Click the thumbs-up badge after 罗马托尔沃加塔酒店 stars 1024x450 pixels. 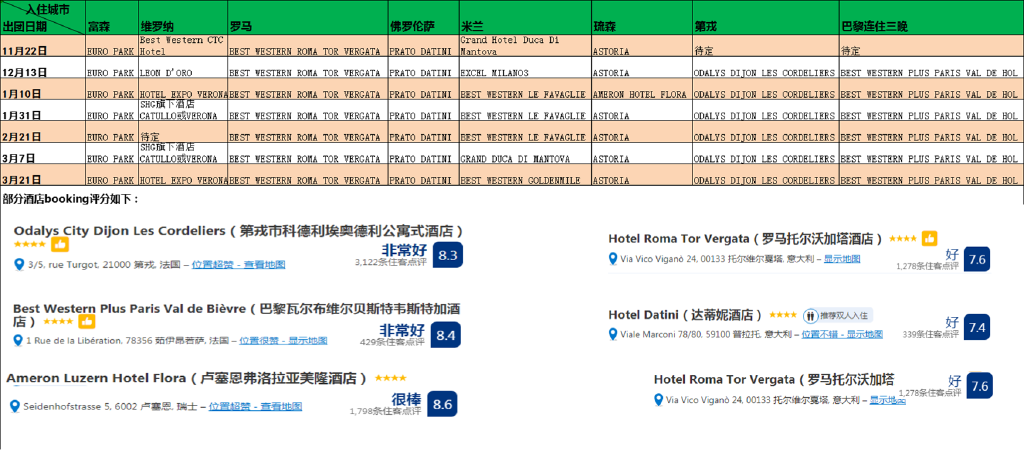click(x=929, y=239)
